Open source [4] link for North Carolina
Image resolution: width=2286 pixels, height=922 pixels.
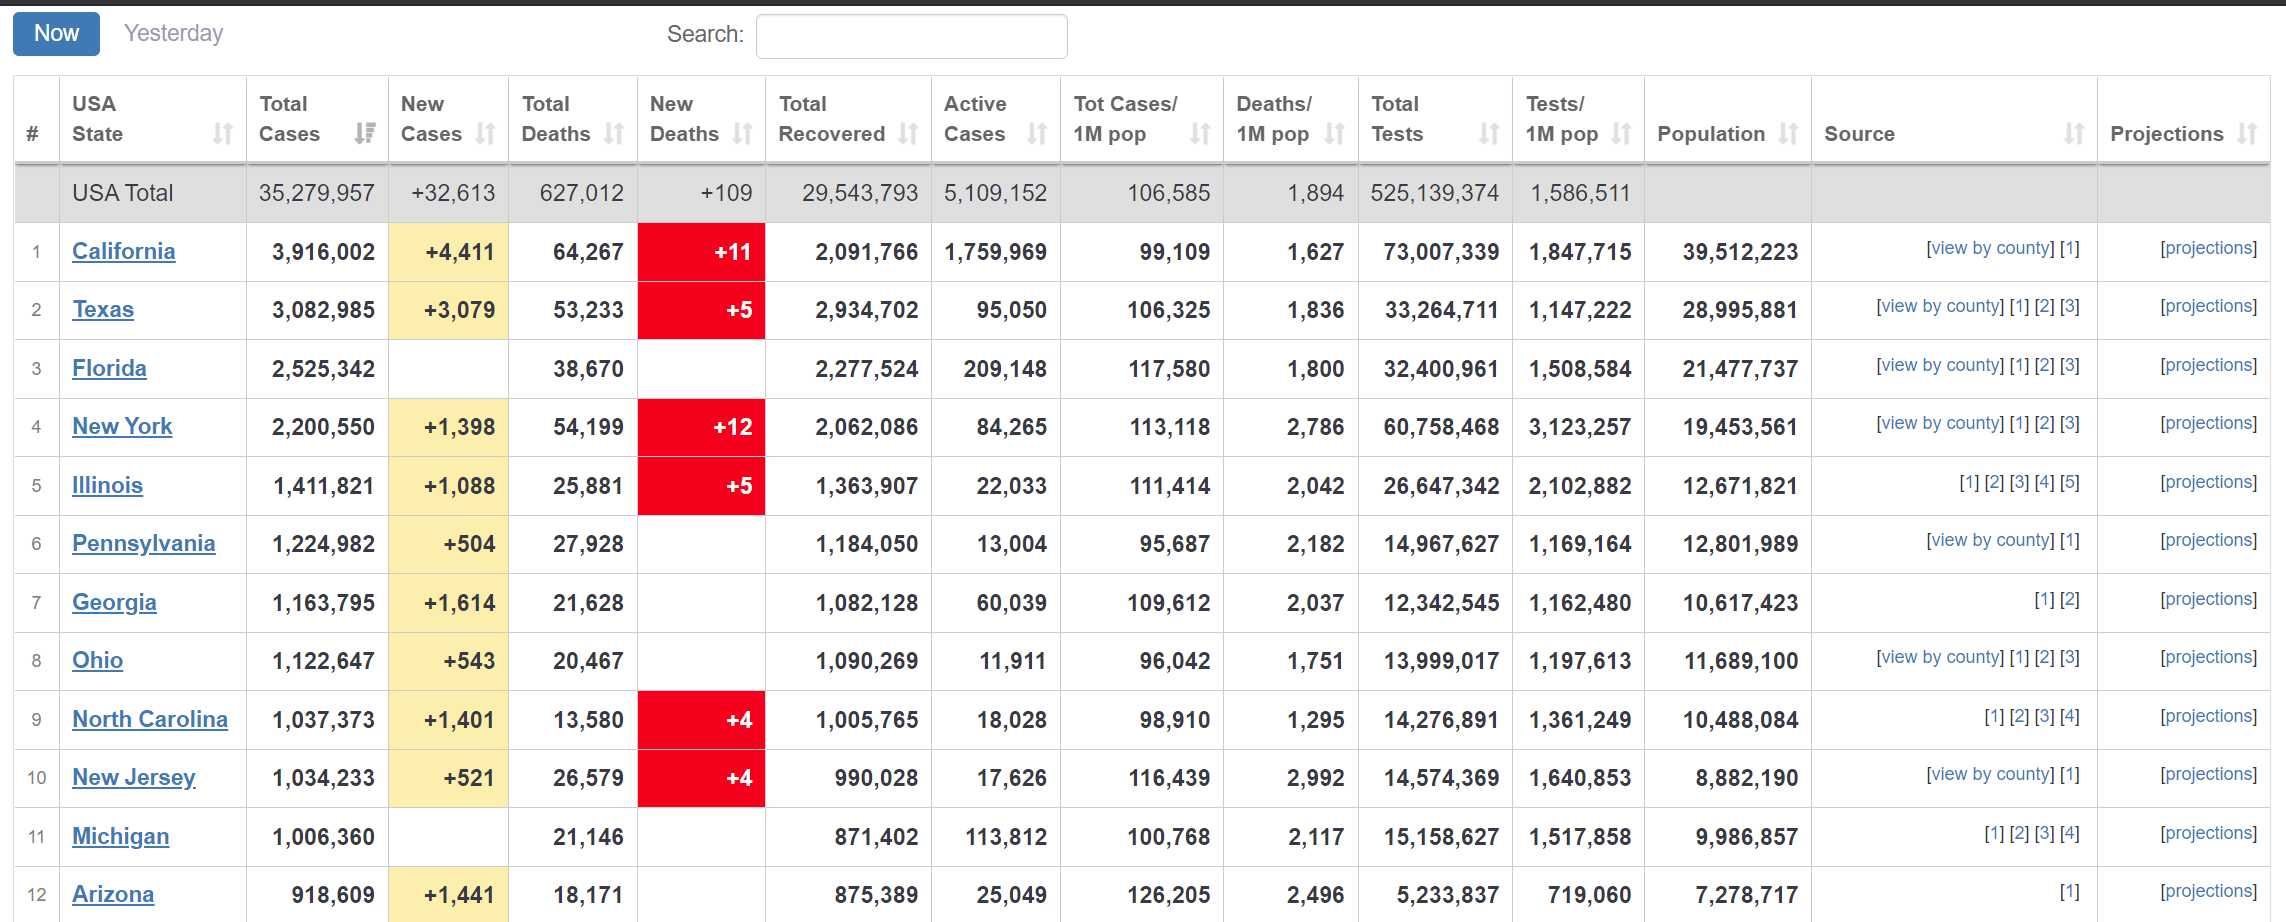tap(2070, 717)
